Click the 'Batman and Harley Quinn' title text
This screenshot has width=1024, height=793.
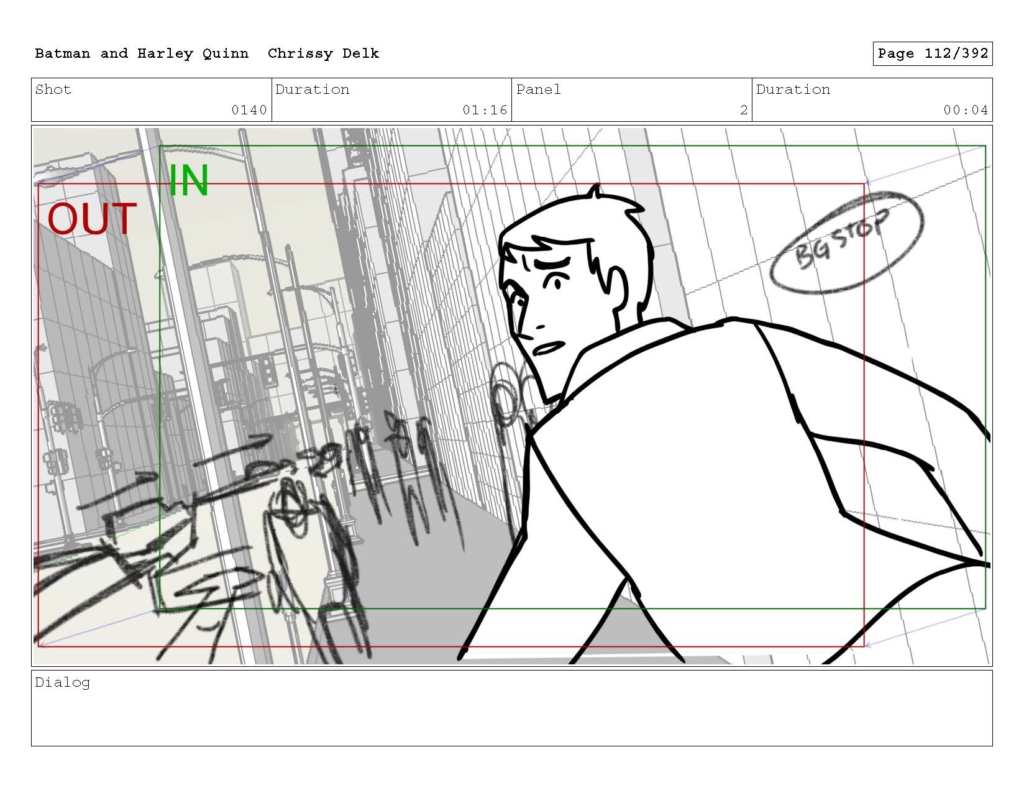(142, 54)
